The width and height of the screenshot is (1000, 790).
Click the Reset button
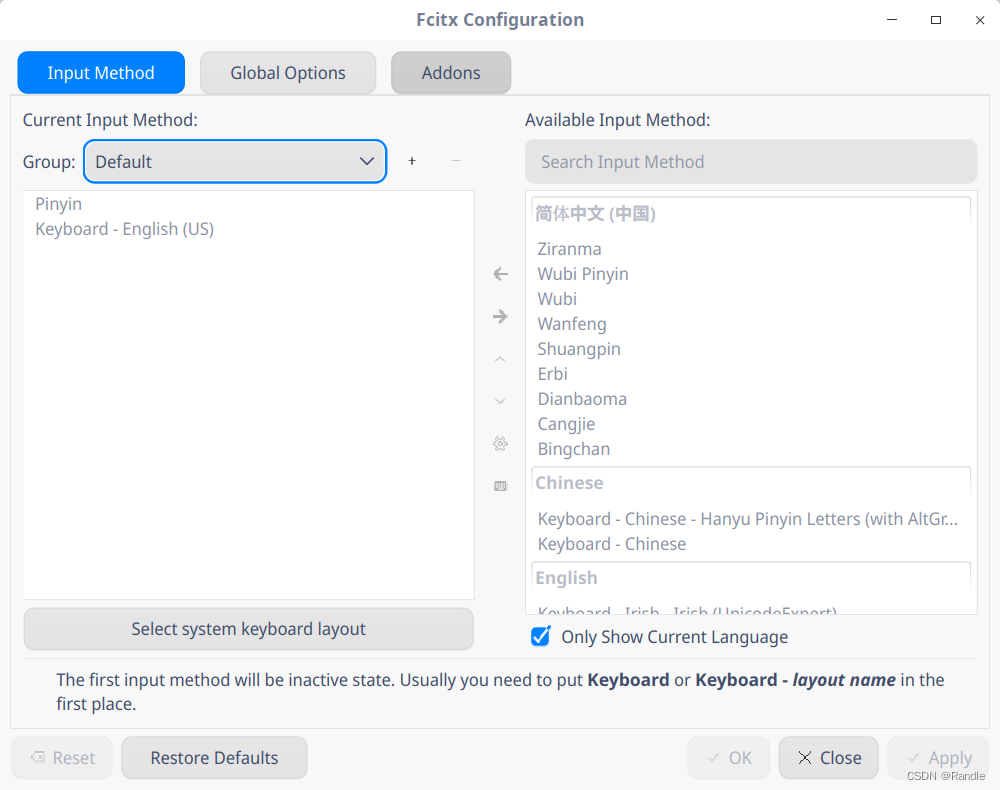point(62,757)
